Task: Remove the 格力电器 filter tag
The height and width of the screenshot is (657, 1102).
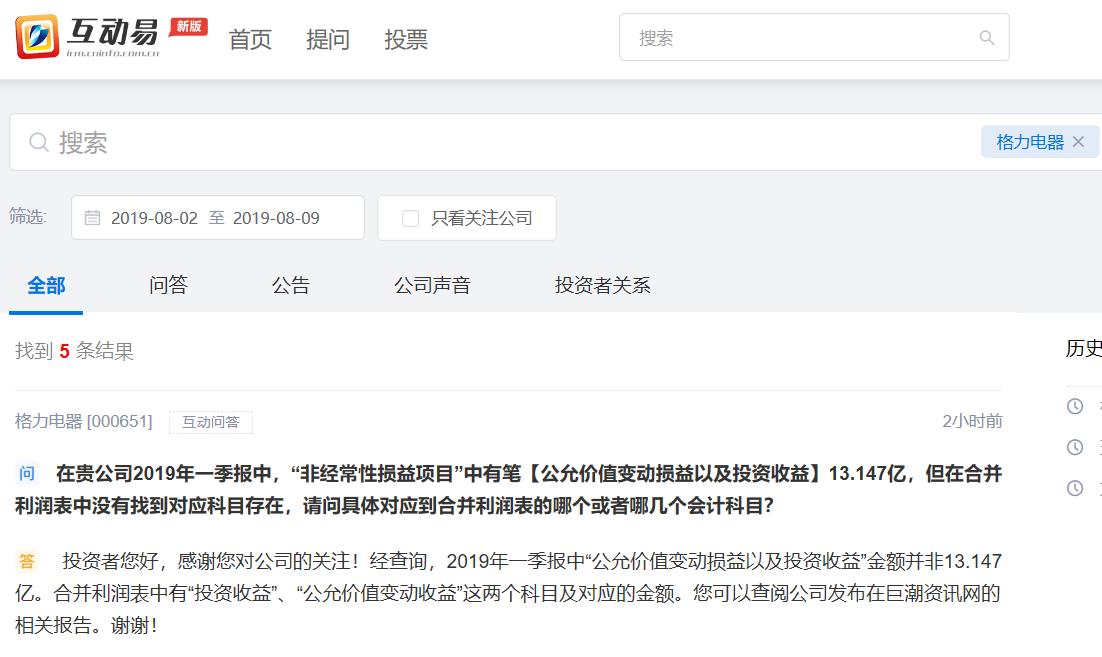Action: [1078, 141]
